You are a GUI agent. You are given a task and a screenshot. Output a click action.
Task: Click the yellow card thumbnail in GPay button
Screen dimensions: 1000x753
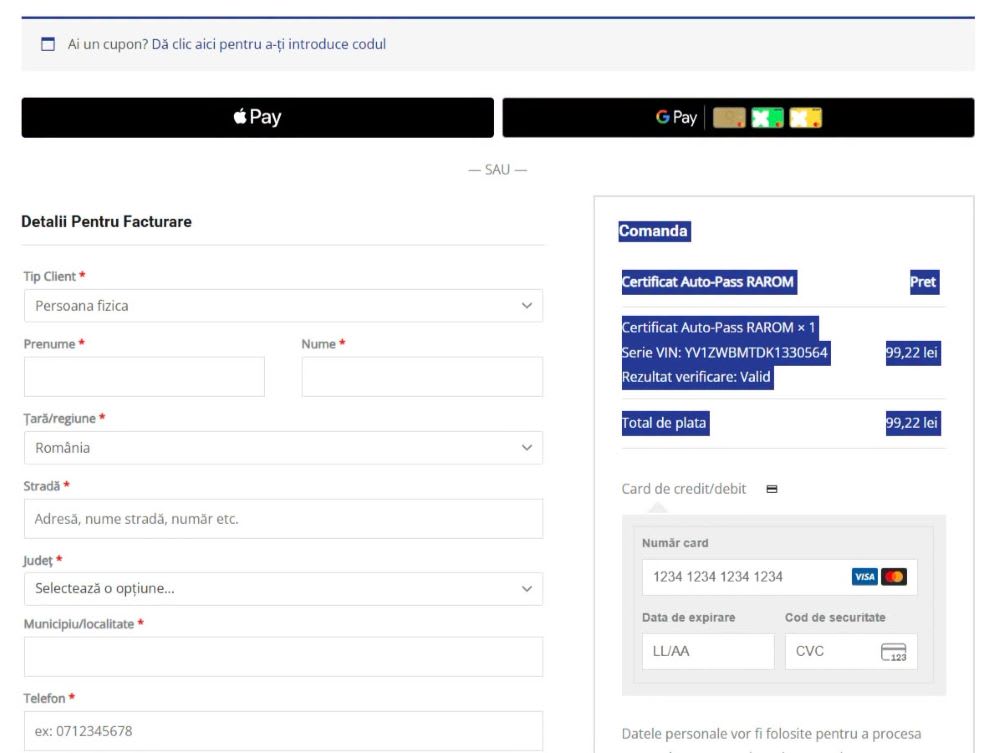pos(805,118)
